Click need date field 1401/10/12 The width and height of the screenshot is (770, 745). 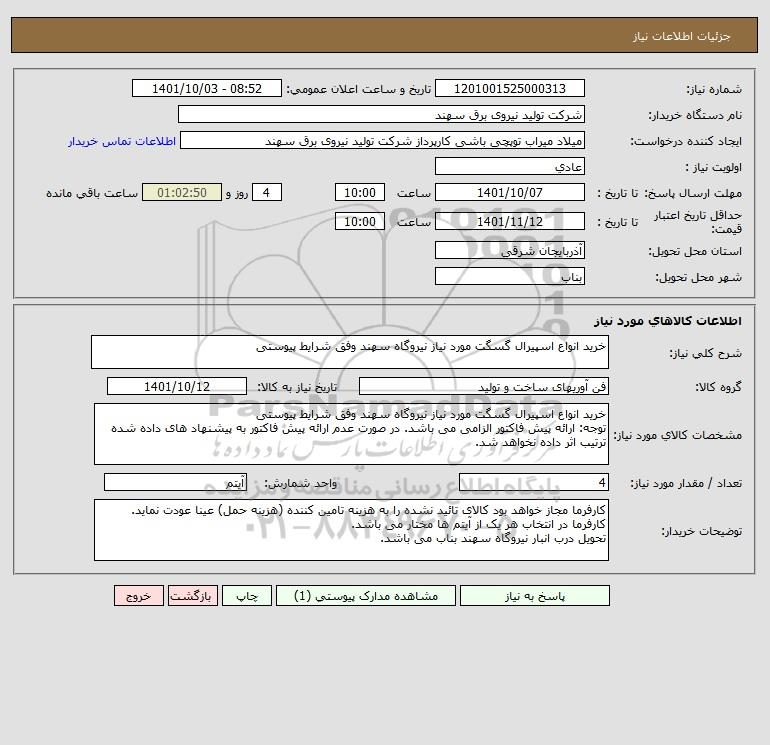(x=177, y=386)
